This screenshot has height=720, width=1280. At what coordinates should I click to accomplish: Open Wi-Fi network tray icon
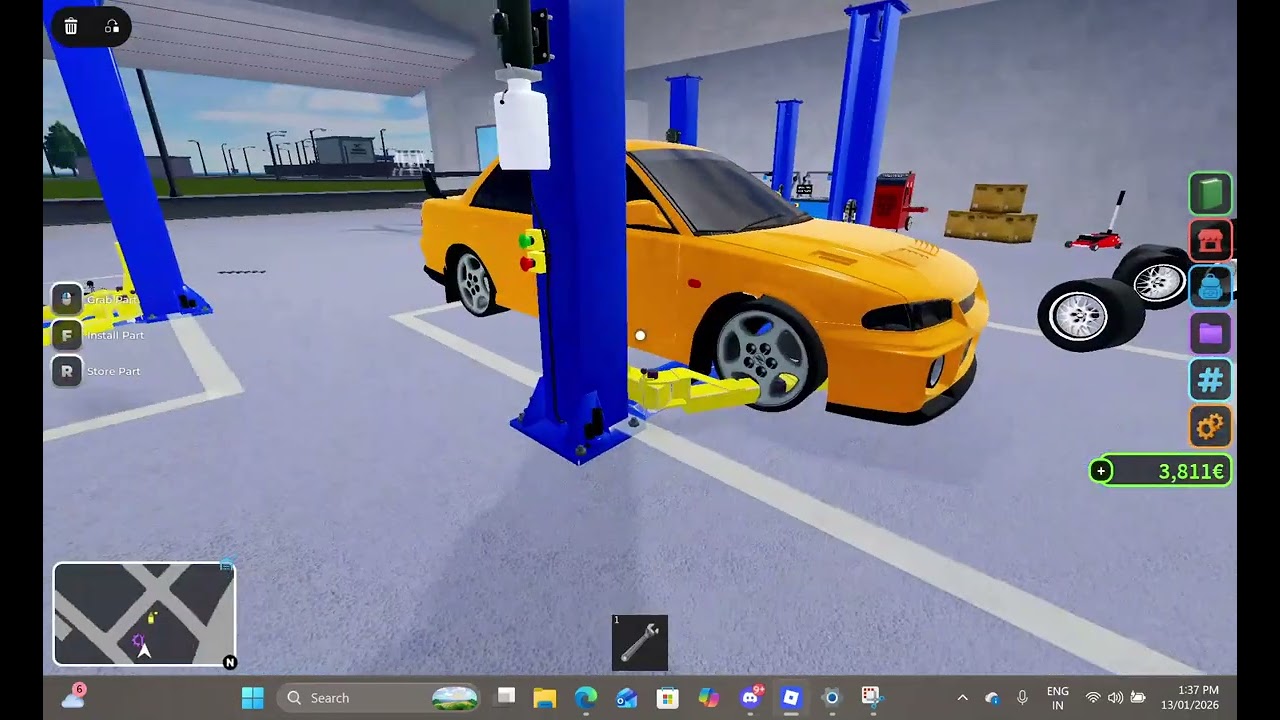tap(1093, 698)
